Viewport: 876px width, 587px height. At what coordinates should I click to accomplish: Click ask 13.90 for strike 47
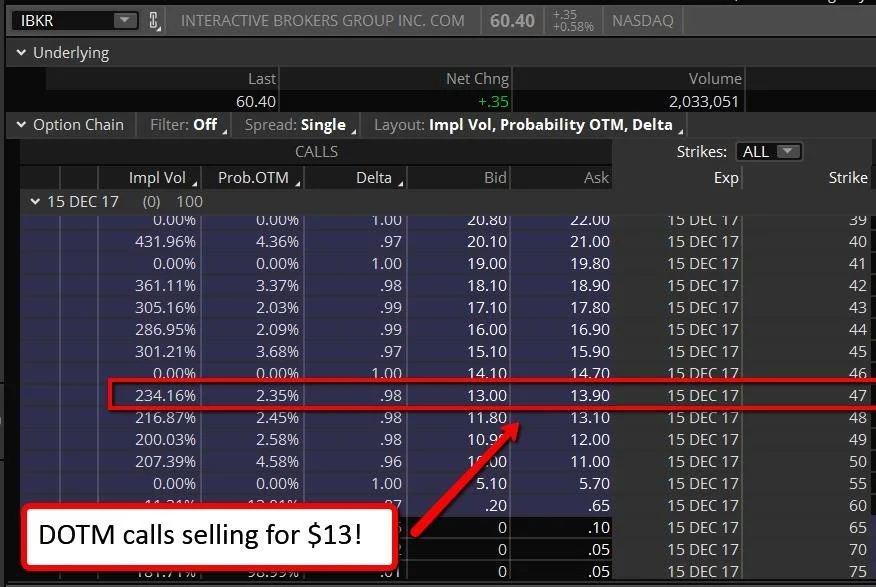click(x=589, y=395)
